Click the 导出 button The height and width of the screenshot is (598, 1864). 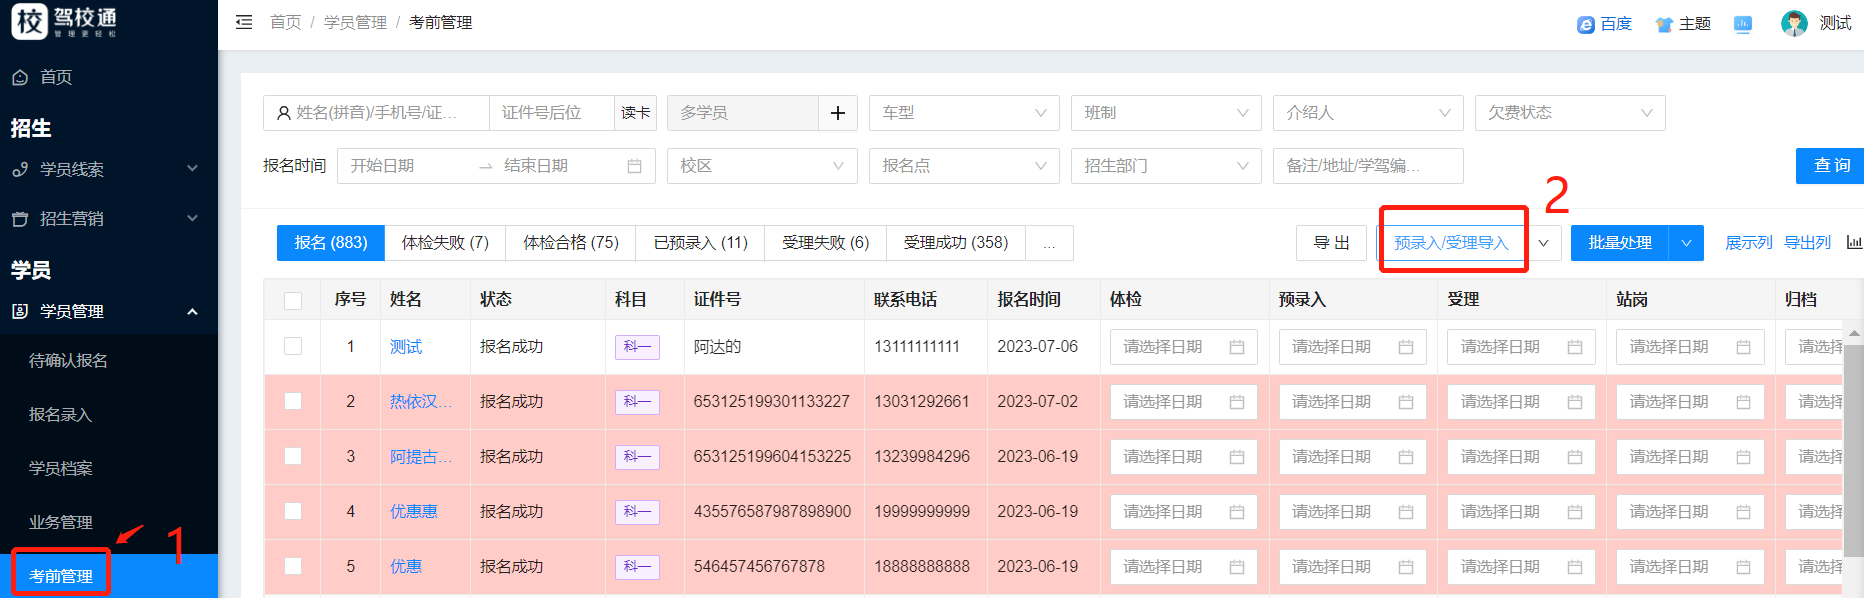click(x=1331, y=243)
